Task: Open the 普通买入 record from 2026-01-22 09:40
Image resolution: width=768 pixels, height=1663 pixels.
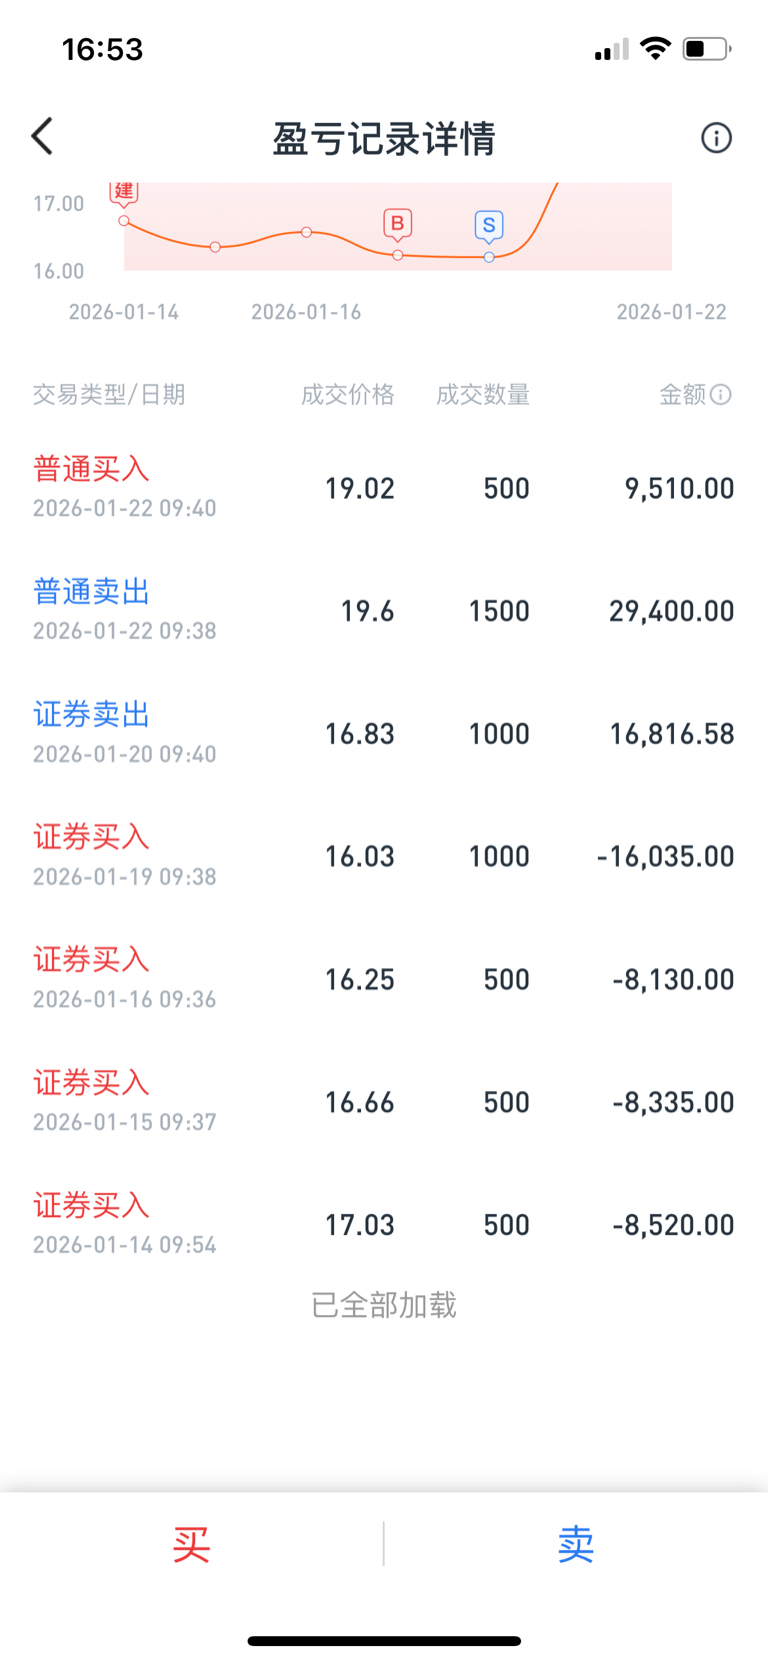Action: [384, 488]
